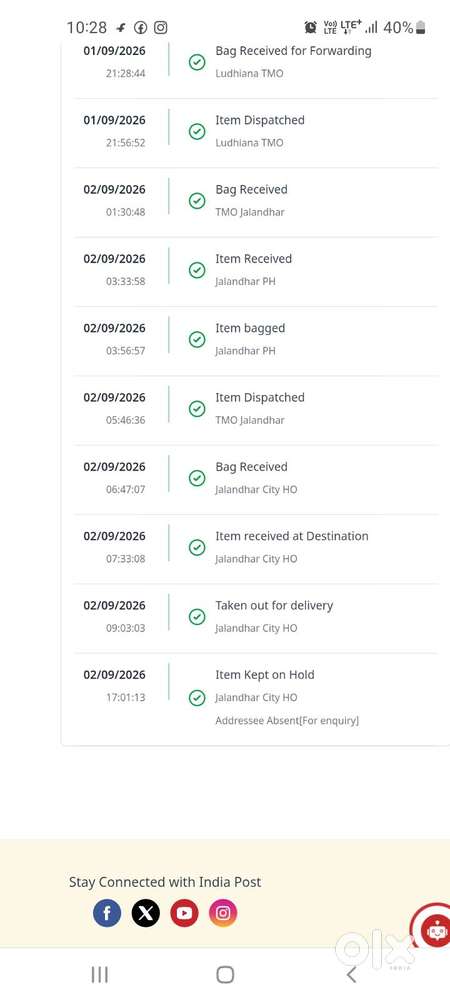Tap the Android home button
The height and width of the screenshot is (1000, 450).
225,974
